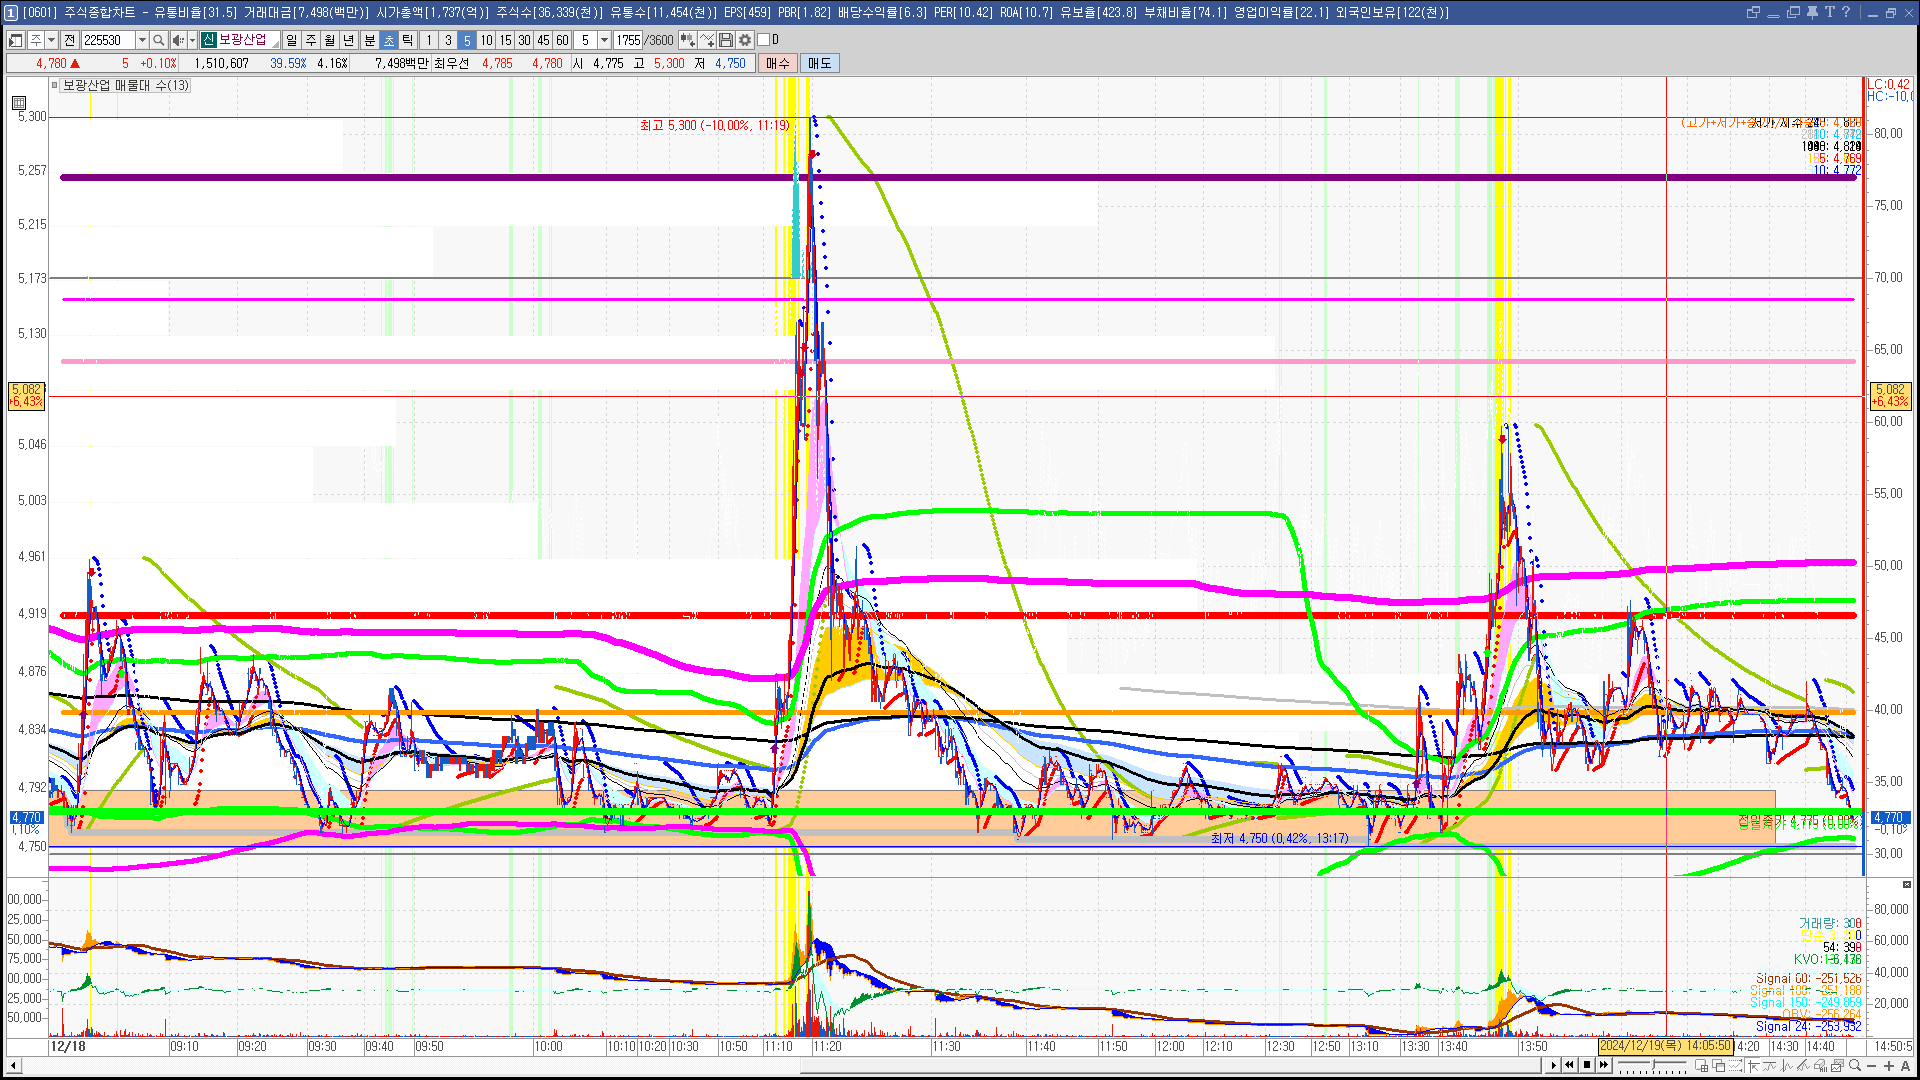Expand the interval value 5 dropdown arrow
This screenshot has width=1920, height=1080.
604,40
